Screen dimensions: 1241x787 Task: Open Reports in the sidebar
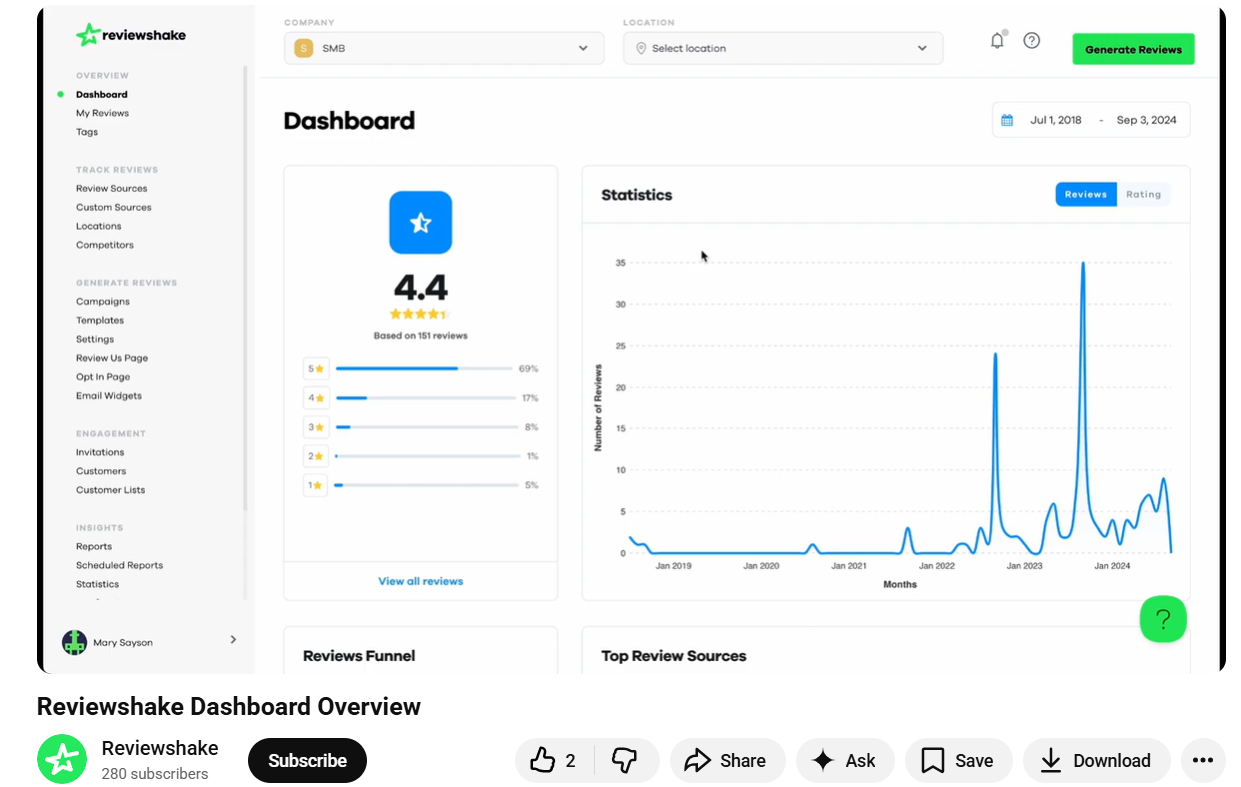[x=94, y=547]
